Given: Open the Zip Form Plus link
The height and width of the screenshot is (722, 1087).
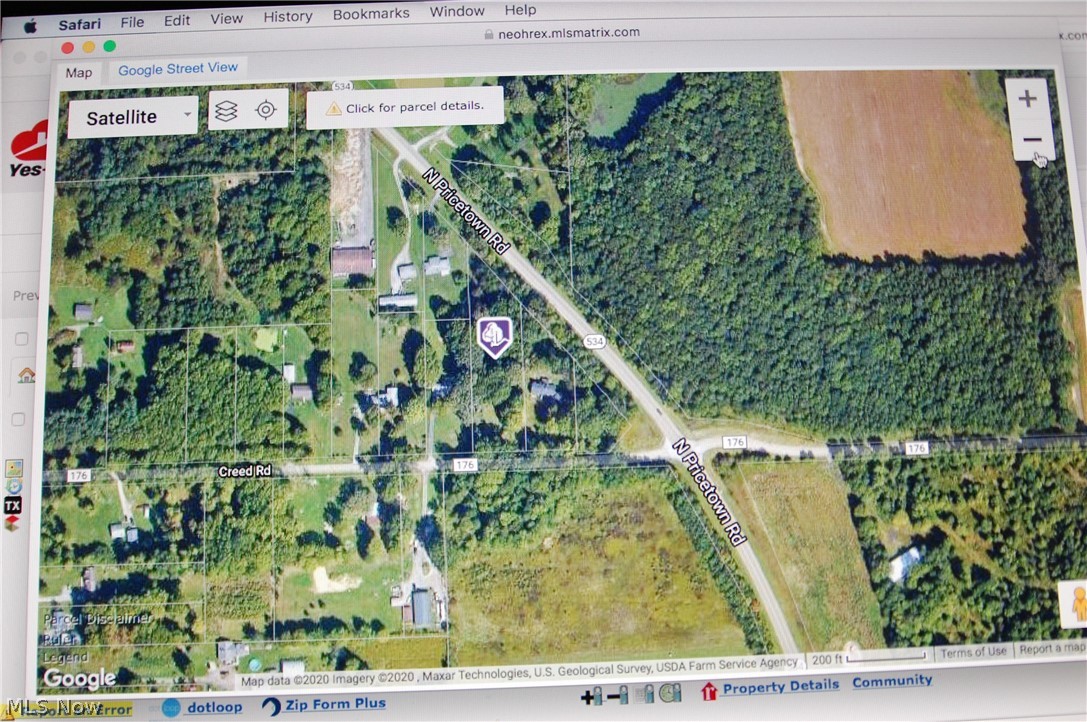Looking at the screenshot, I should (335, 704).
